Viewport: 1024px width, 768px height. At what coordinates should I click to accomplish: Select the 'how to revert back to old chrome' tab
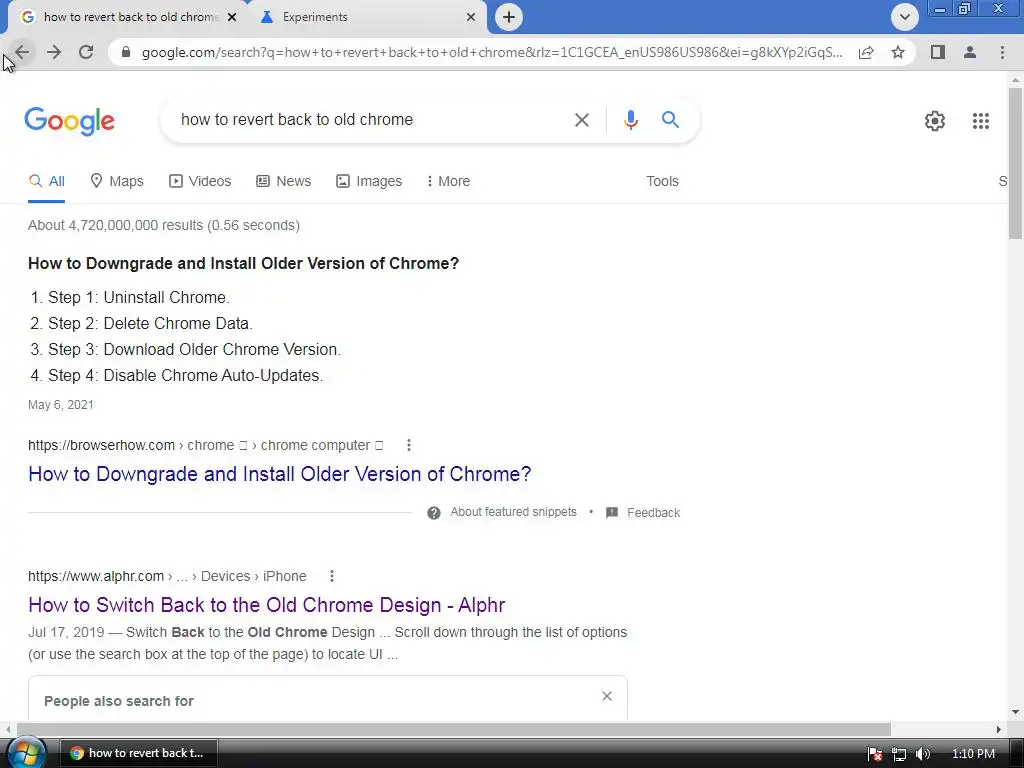pos(124,17)
